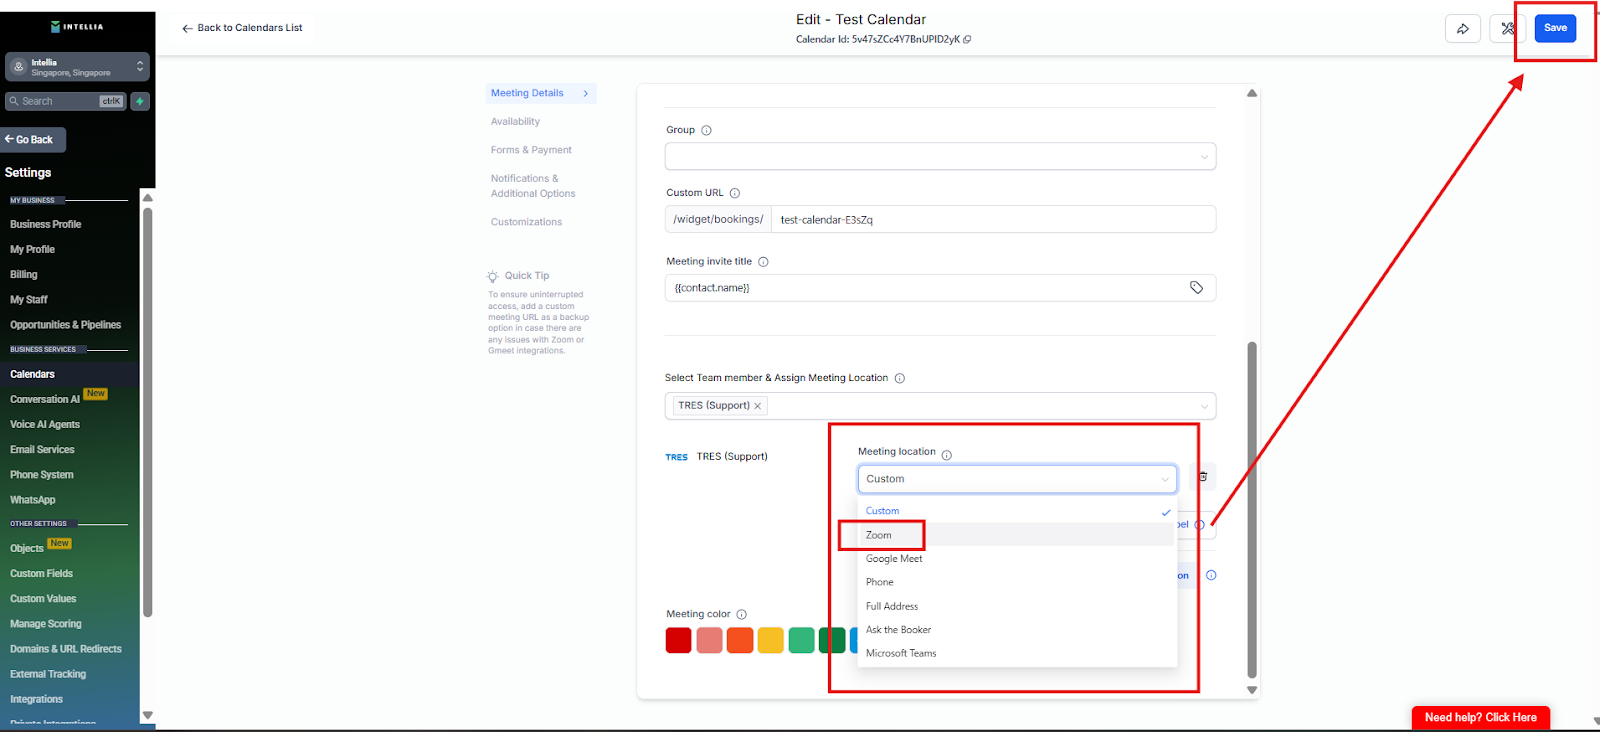Switch to the Meeting Details tab
1600x732 pixels.
click(541, 93)
